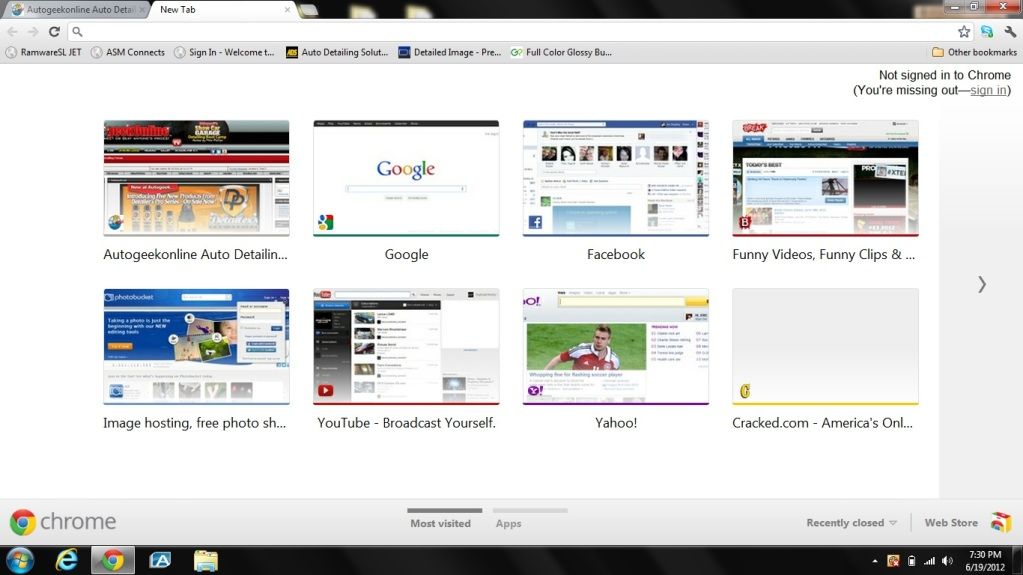Open a new tab with the tab button
The height and width of the screenshot is (575, 1023).
[x=308, y=10]
